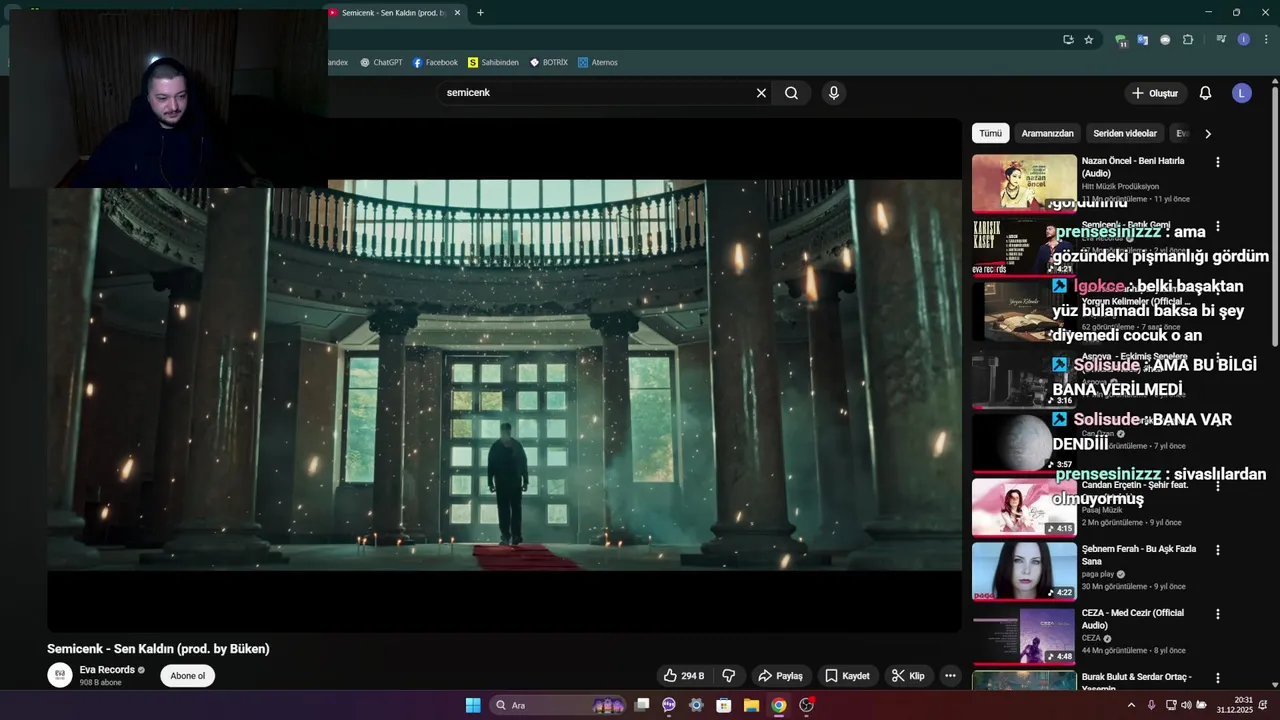Open more actions menu under video
The image size is (1280, 720).
point(950,676)
